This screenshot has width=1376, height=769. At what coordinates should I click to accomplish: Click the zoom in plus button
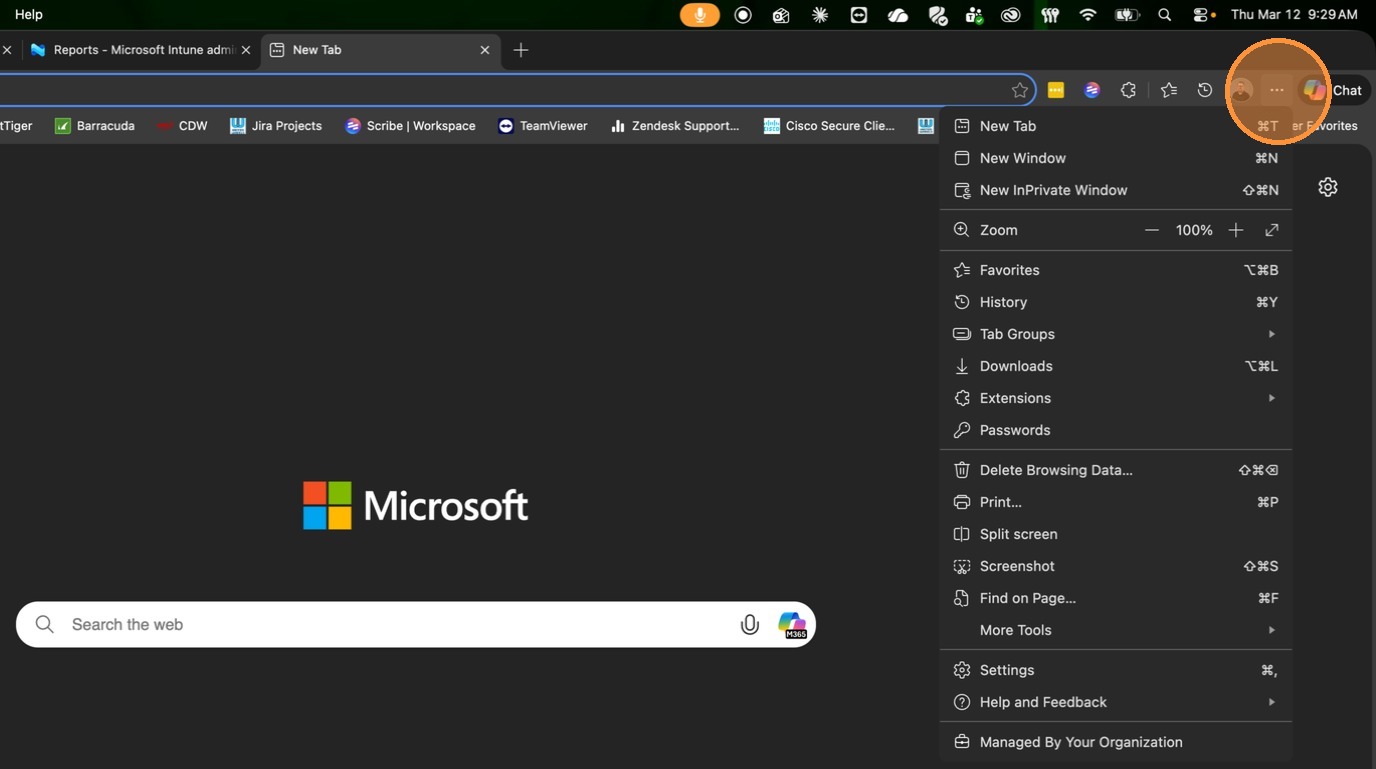pyautogui.click(x=1236, y=230)
